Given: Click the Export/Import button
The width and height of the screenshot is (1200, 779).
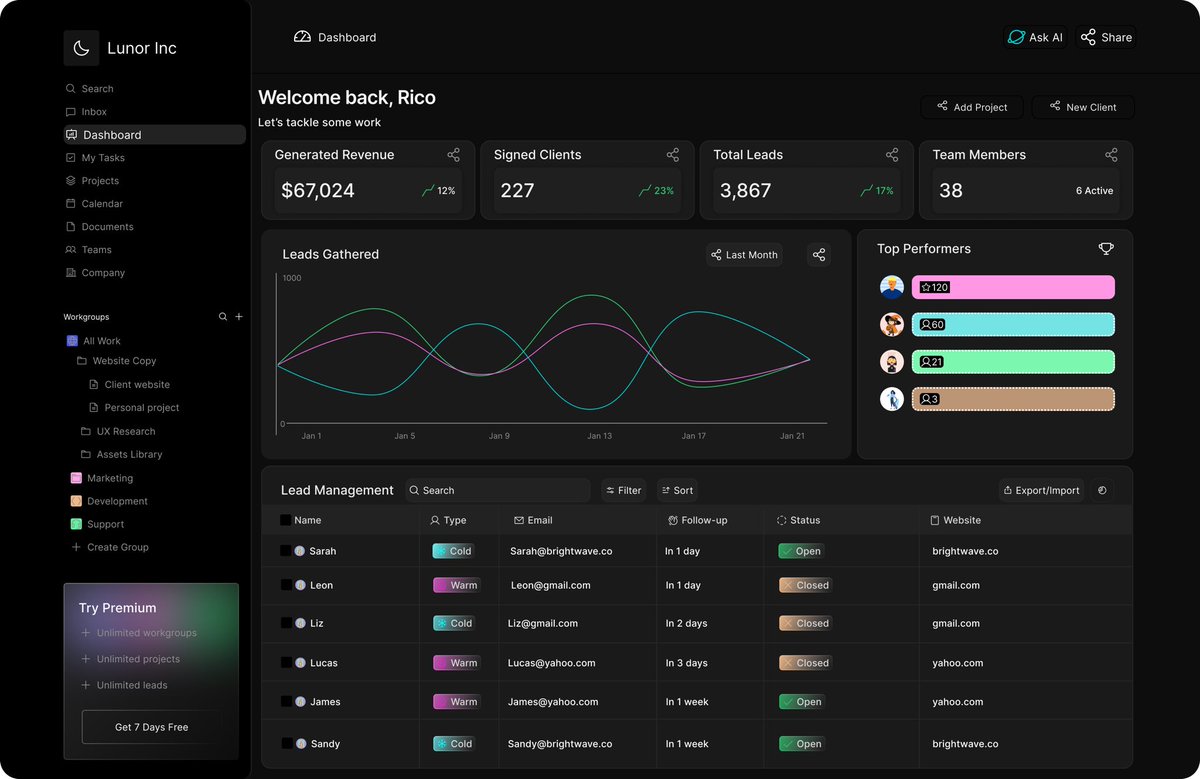Looking at the screenshot, I should 1041,490.
